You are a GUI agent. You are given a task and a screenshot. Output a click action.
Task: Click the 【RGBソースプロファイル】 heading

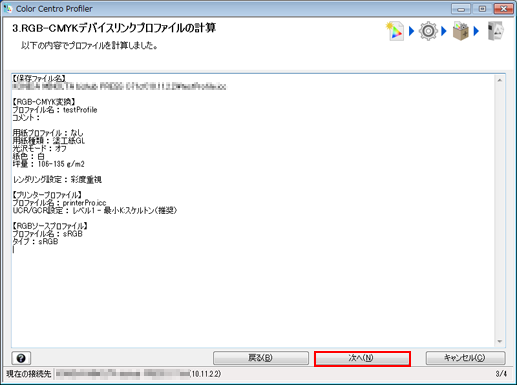50,226
